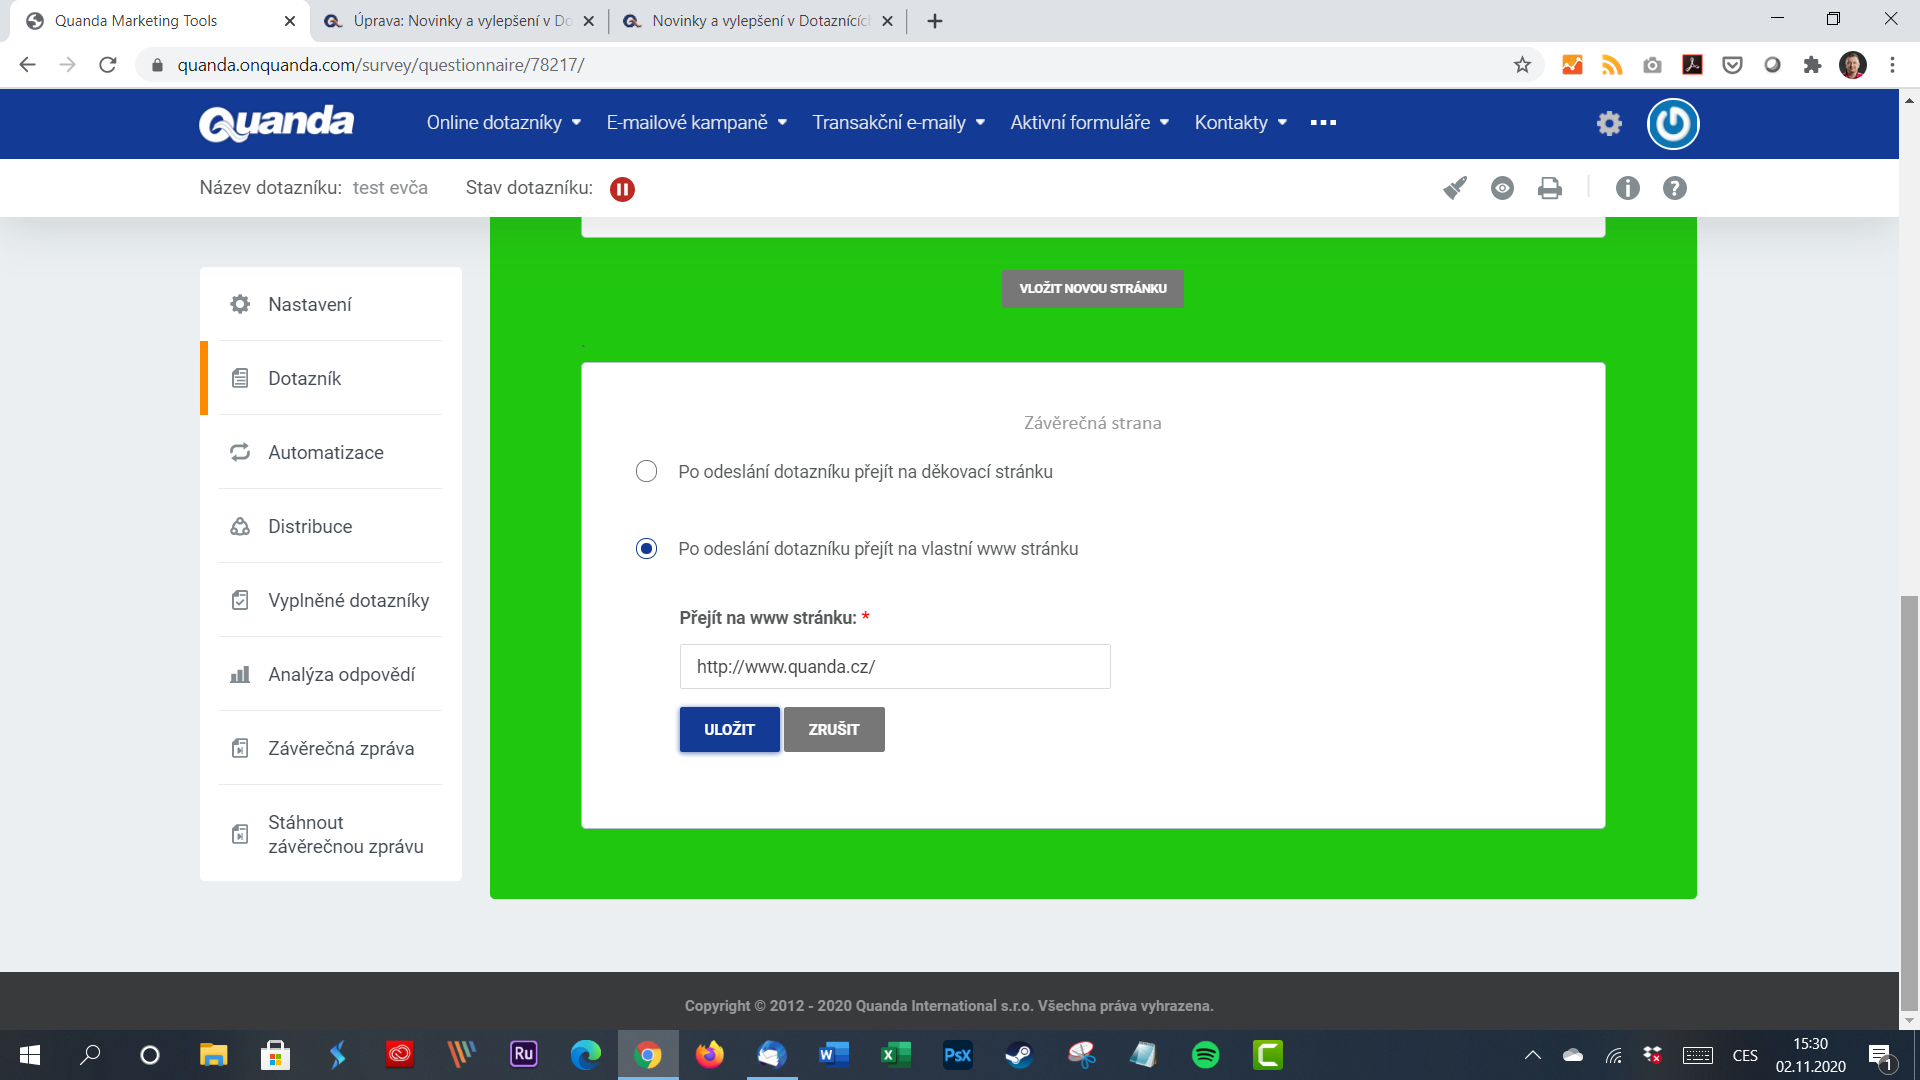Select radio button for vlastní www stránku
Screen dimensions: 1920x1080
(645, 549)
